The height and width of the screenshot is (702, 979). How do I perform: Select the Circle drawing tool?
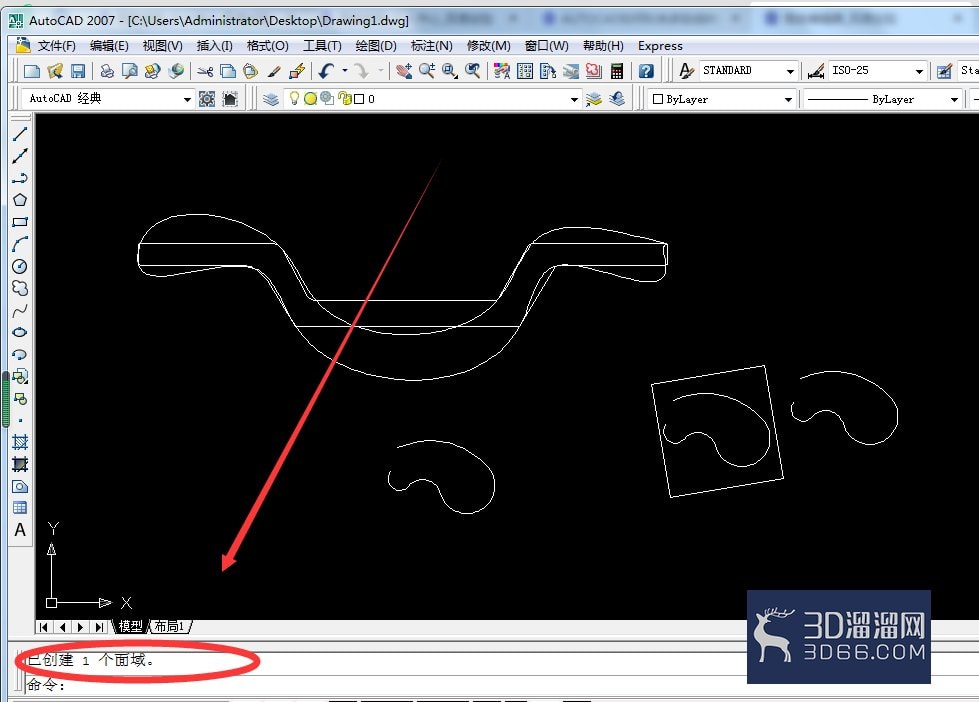pyautogui.click(x=20, y=267)
